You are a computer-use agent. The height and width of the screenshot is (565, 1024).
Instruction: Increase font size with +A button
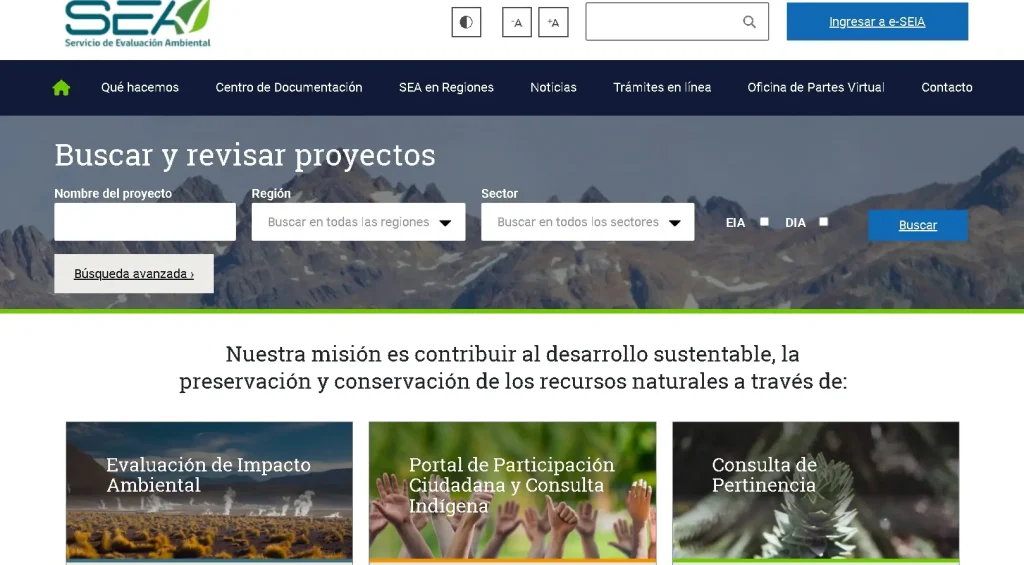[x=553, y=22]
